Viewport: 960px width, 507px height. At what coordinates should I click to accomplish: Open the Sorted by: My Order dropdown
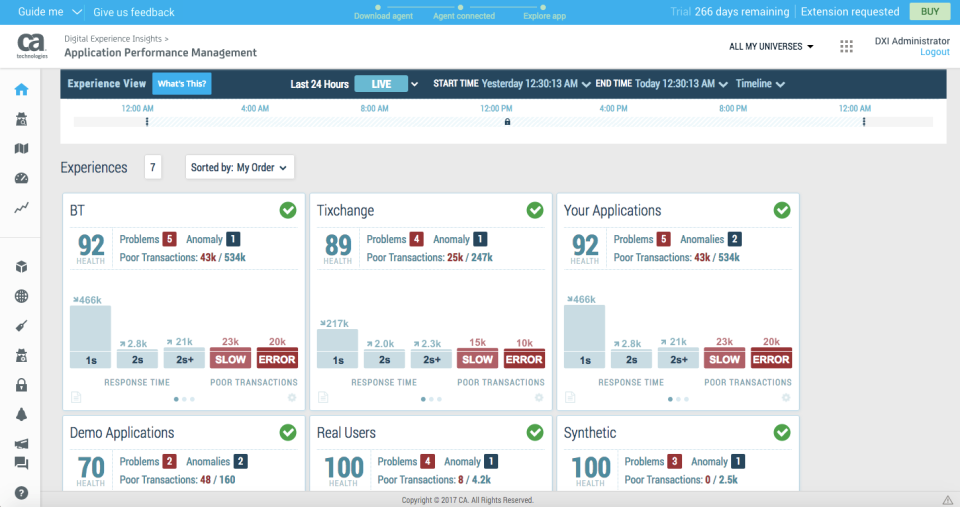point(239,167)
